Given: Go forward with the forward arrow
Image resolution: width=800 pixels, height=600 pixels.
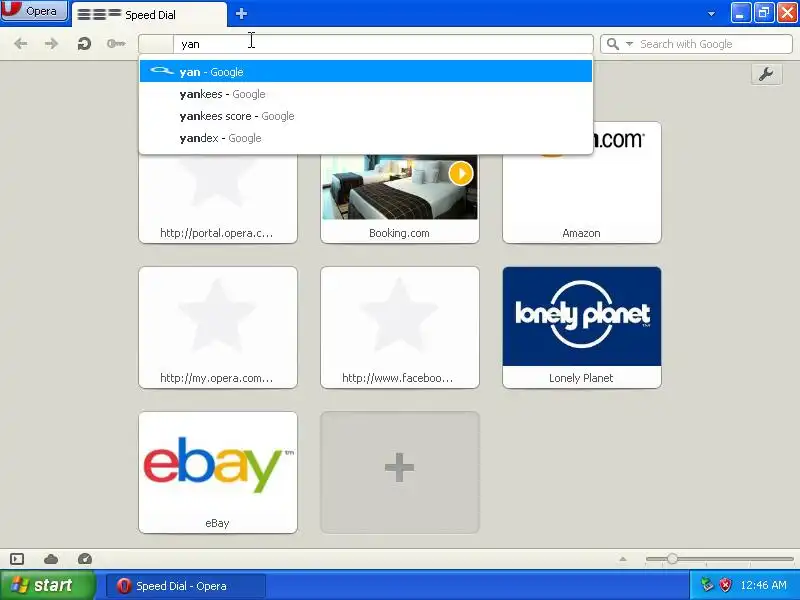Looking at the screenshot, I should point(51,44).
